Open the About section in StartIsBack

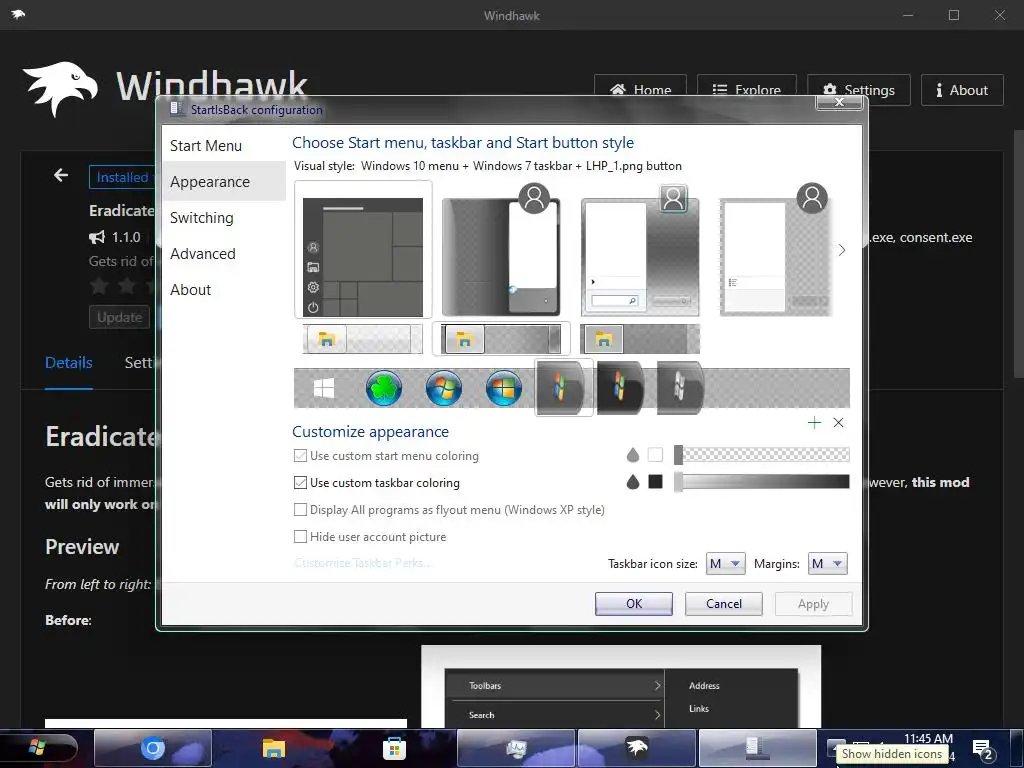pyautogui.click(x=223, y=289)
